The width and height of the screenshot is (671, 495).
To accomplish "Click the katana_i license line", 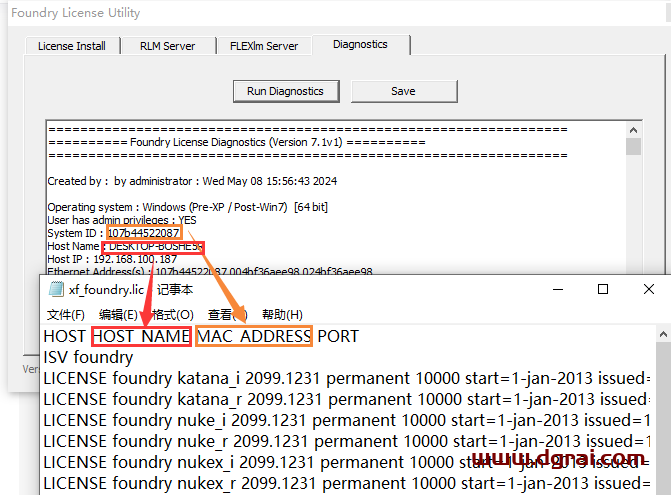I will (x=347, y=378).
